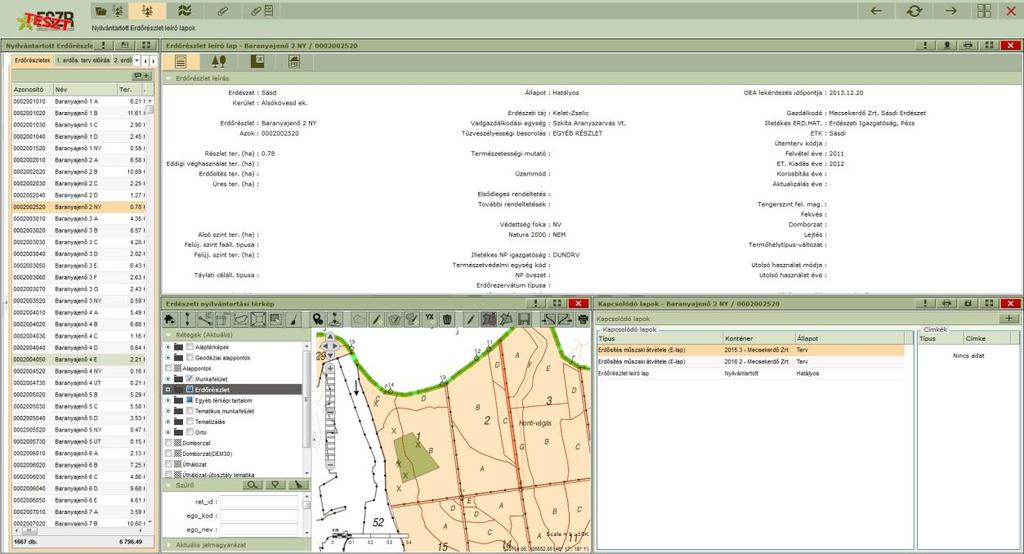This screenshot has height=554, width=1024.
Task: Sort related sheets by the Konténer column header
Action: [758, 338]
